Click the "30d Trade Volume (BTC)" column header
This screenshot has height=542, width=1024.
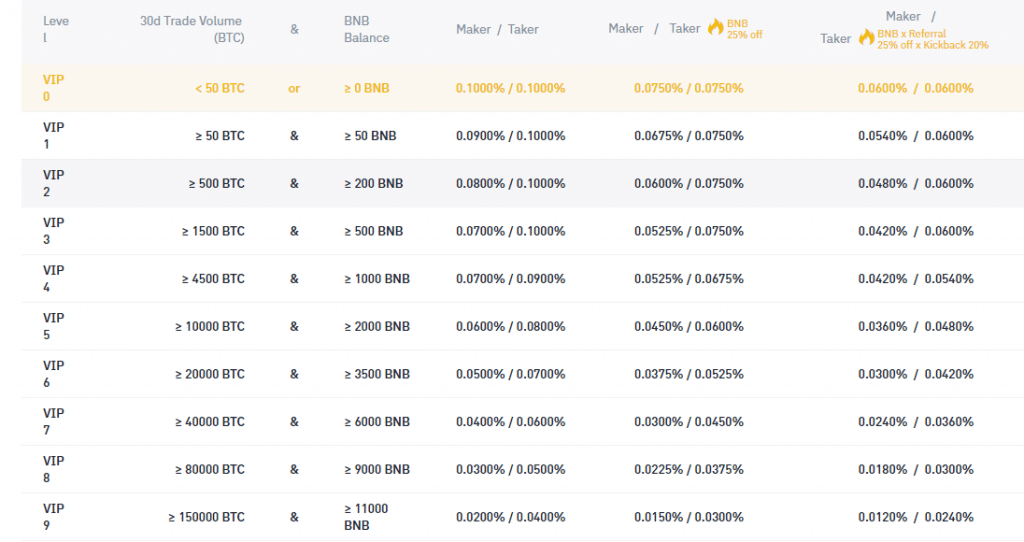(x=192, y=29)
